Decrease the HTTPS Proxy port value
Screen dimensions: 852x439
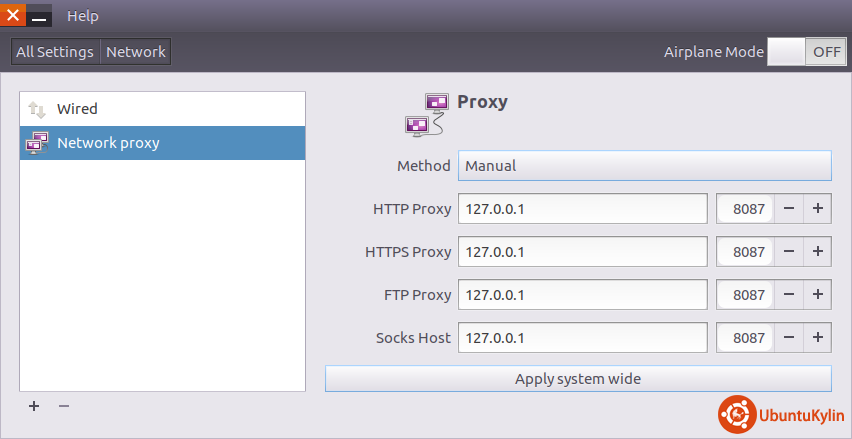tap(789, 252)
